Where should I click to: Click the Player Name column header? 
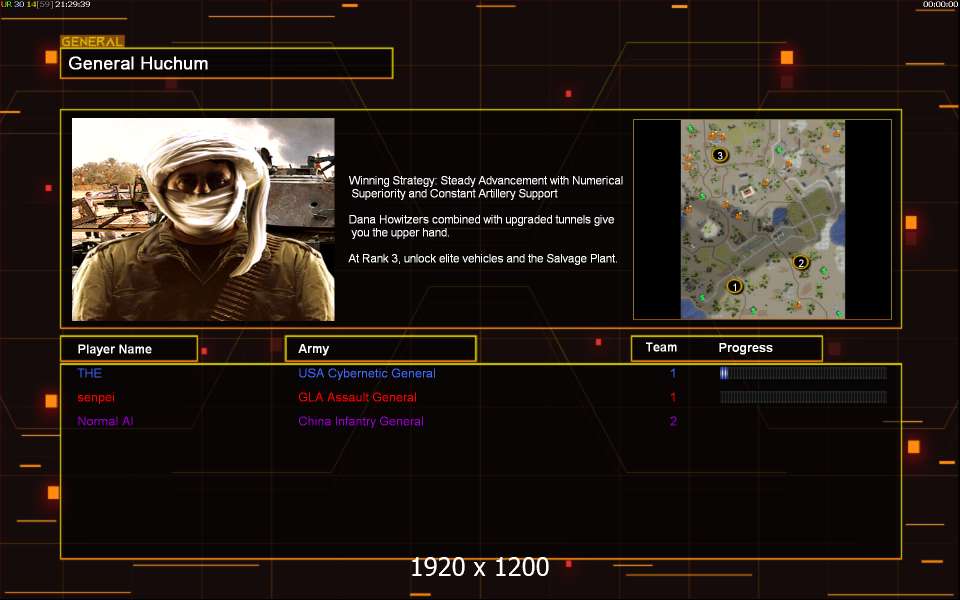(x=129, y=349)
